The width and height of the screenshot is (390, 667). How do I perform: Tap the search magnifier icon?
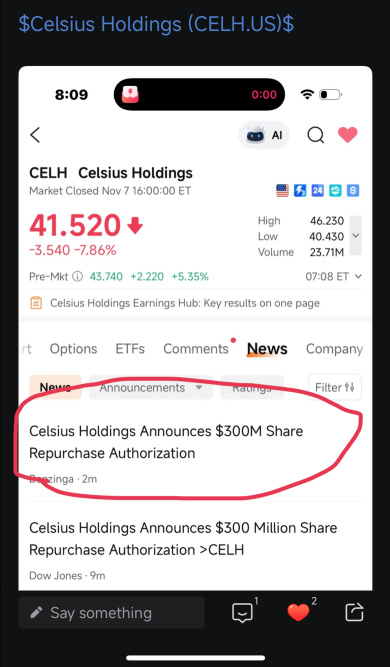(316, 135)
